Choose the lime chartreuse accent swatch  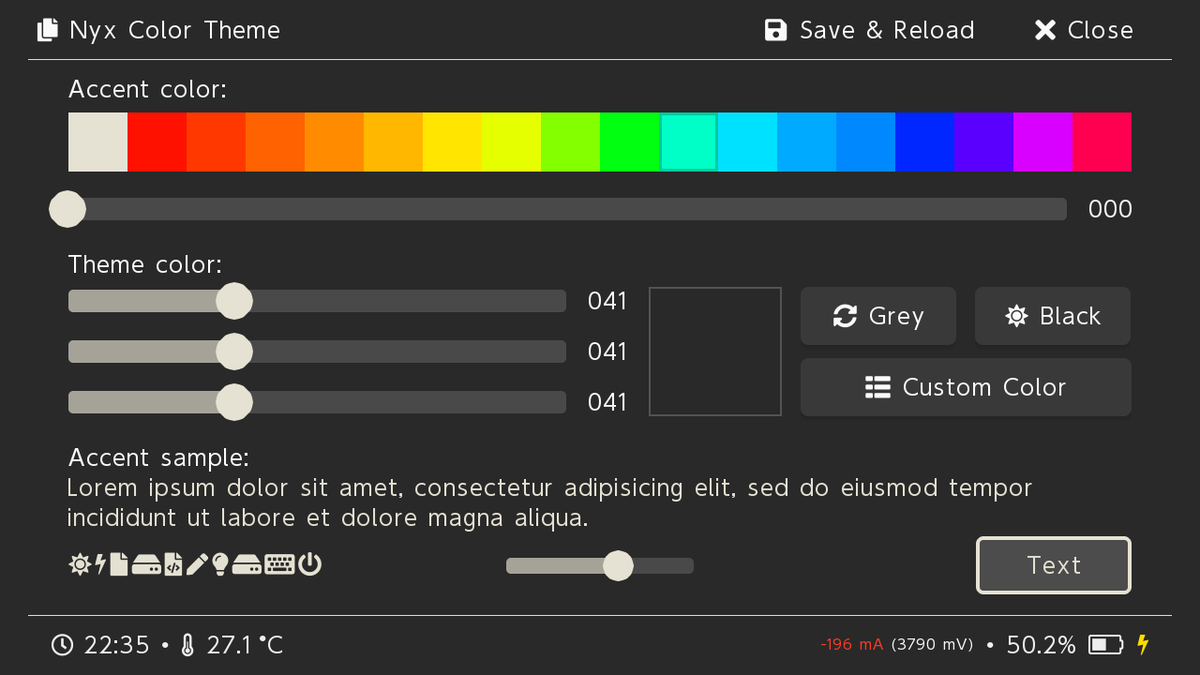point(570,142)
